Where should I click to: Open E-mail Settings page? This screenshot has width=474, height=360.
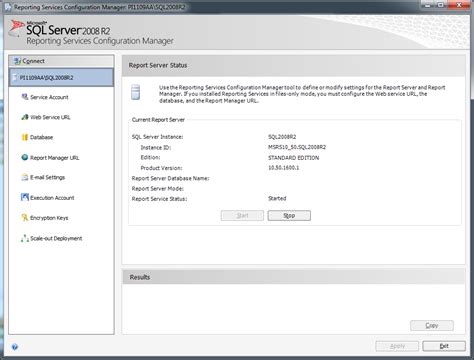pyautogui.click(x=47, y=177)
